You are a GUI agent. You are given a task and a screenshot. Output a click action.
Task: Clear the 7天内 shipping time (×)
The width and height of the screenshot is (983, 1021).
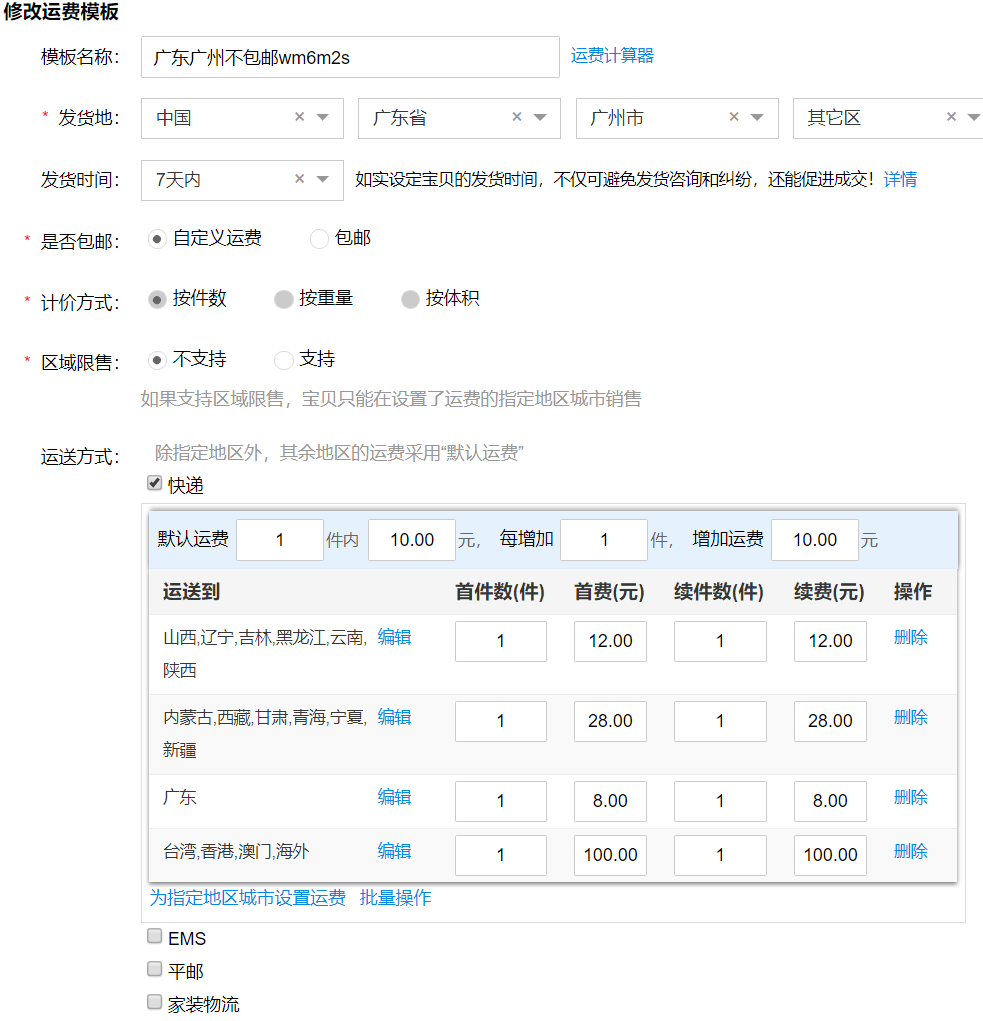tap(299, 179)
